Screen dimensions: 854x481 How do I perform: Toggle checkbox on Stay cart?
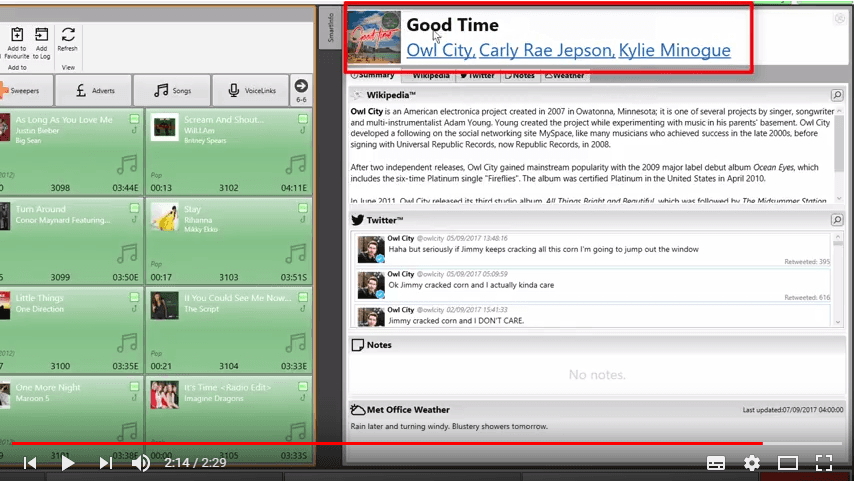tap(303, 208)
